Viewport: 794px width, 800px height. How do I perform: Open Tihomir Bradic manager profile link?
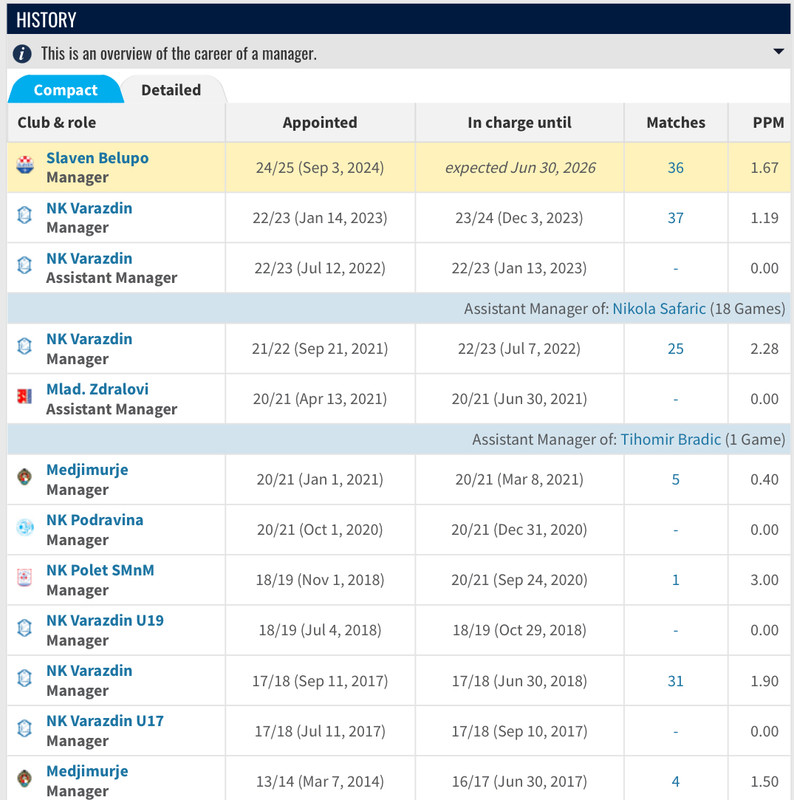(x=671, y=440)
